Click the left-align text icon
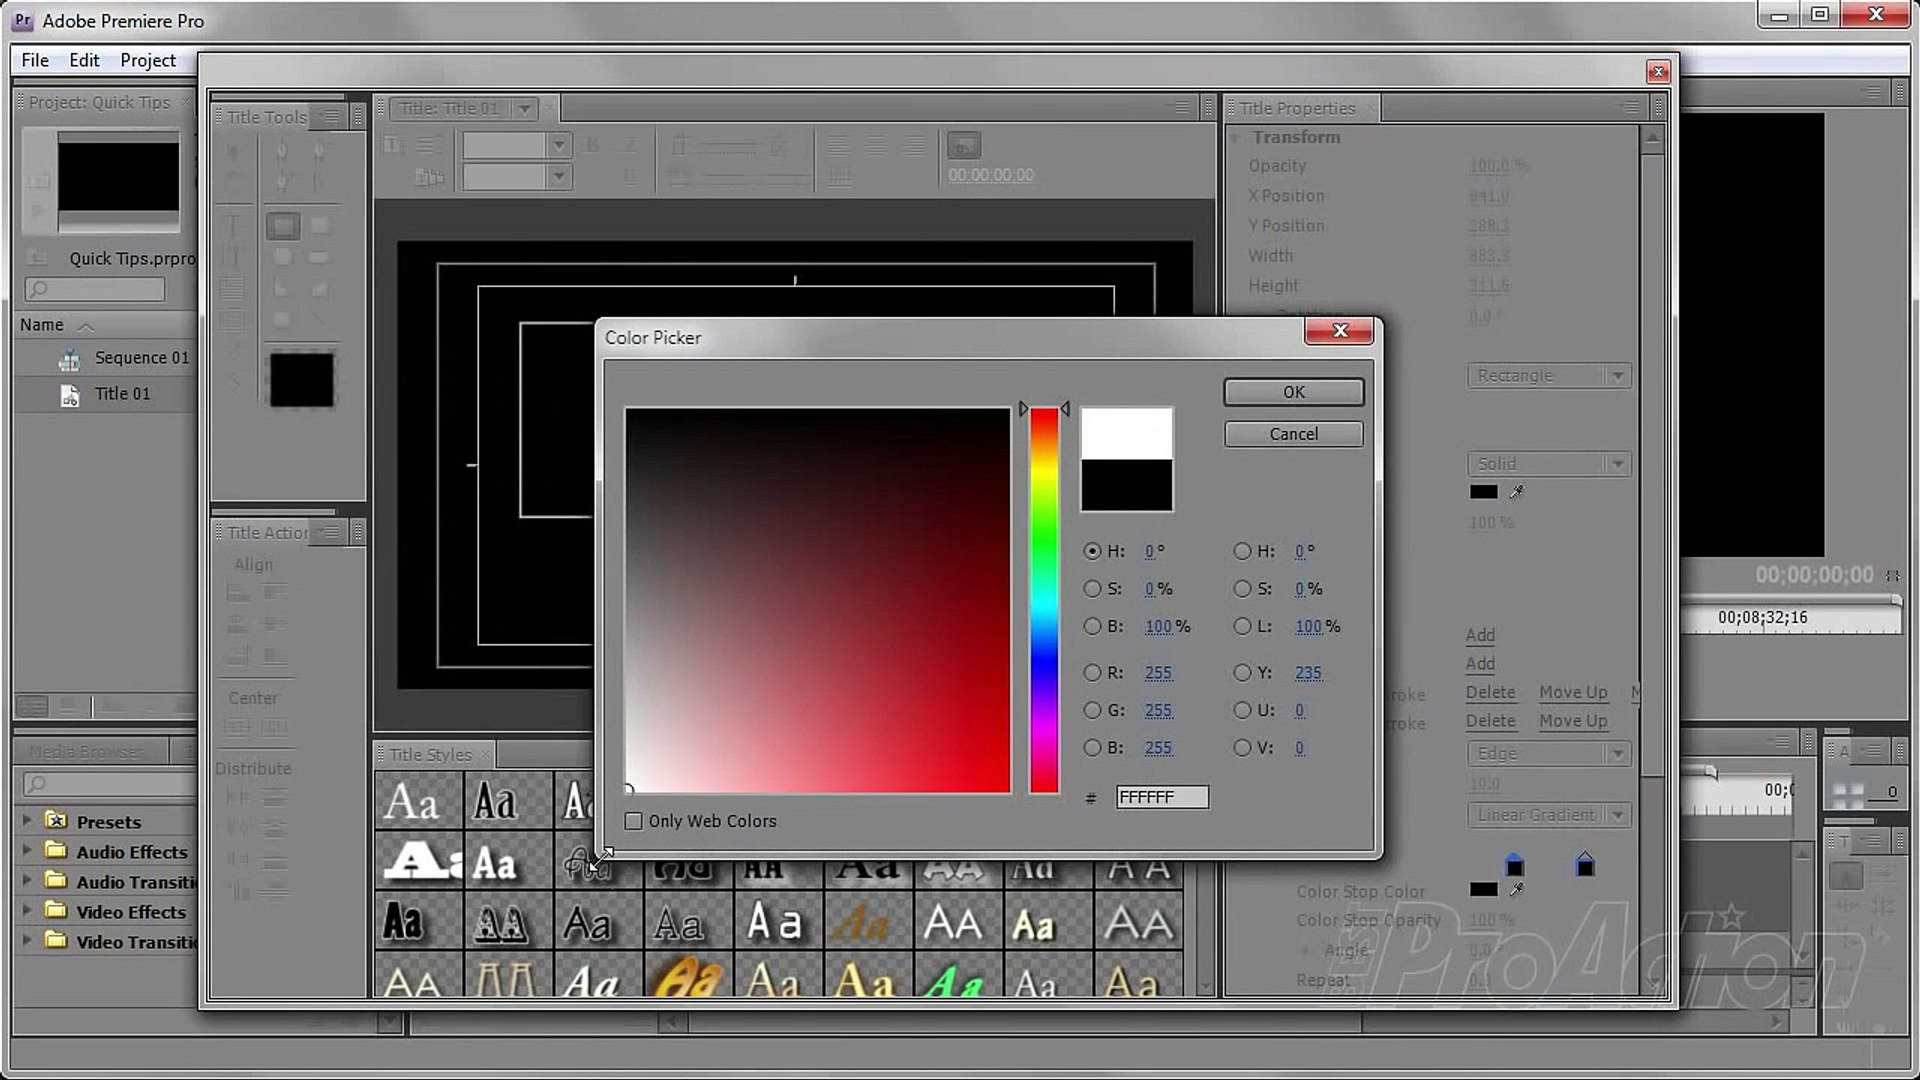The width and height of the screenshot is (1920, 1080). [838, 146]
